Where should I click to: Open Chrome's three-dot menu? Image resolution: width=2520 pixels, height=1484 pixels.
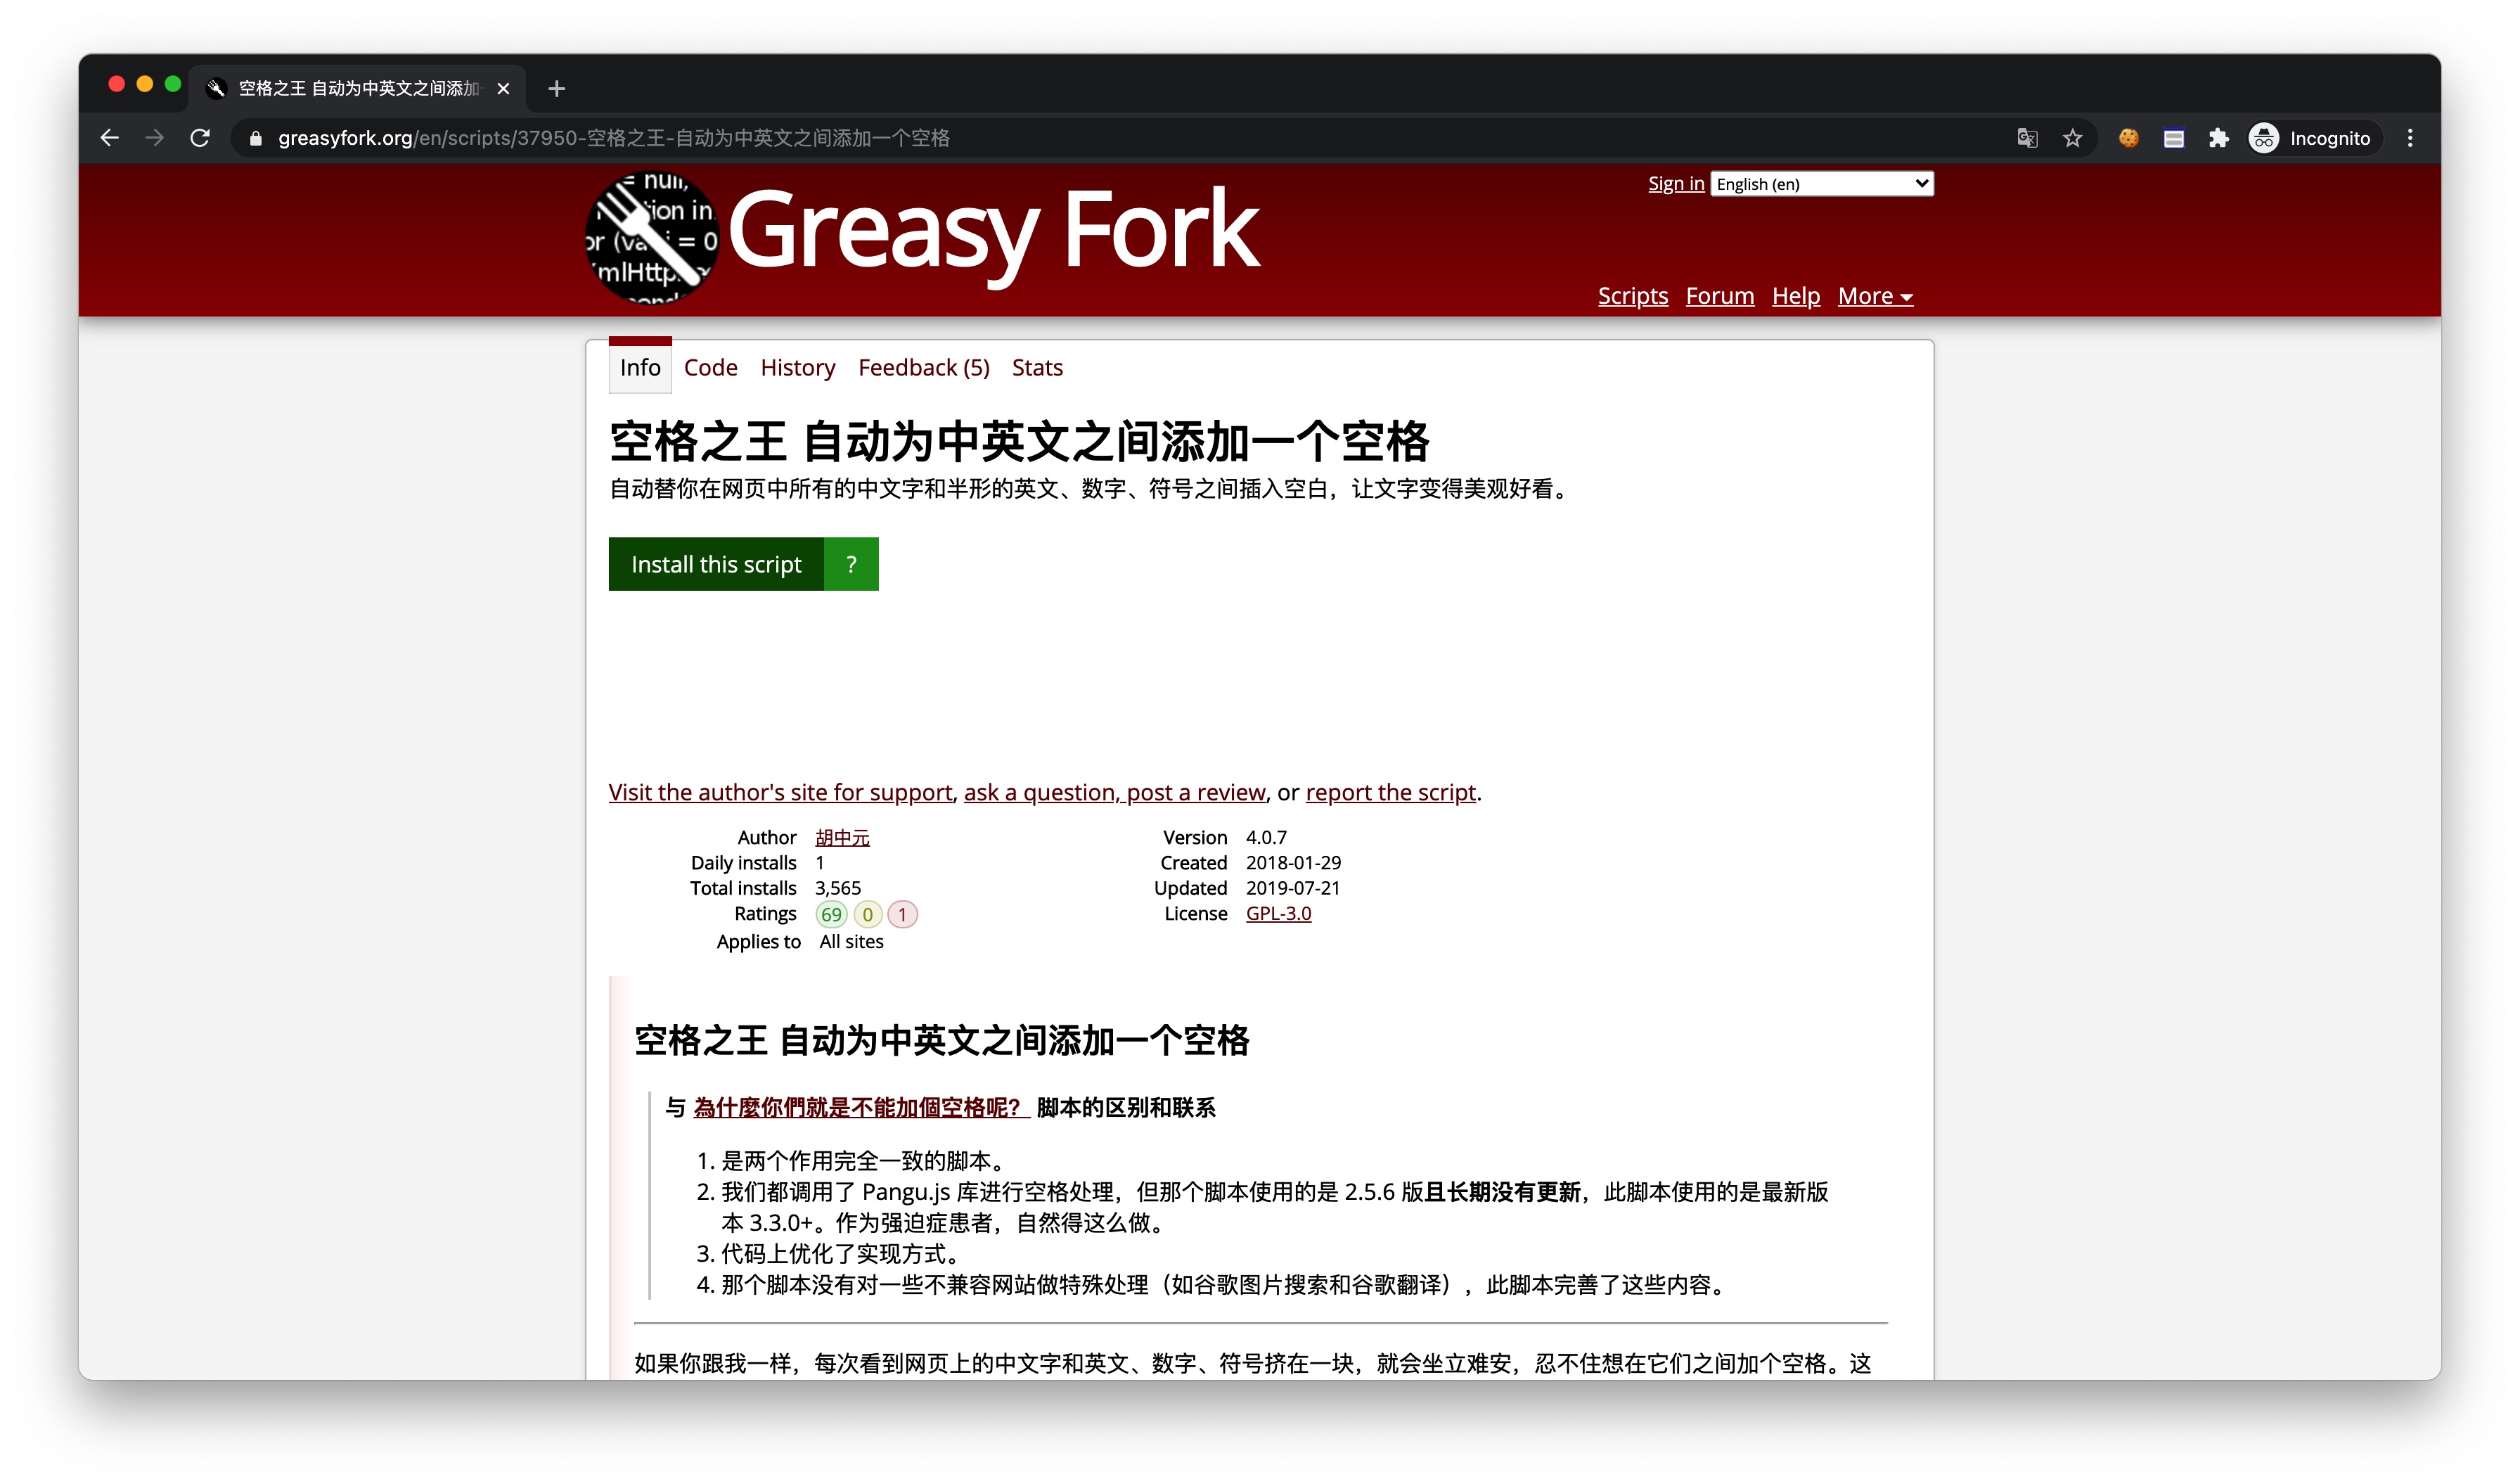(2410, 138)
